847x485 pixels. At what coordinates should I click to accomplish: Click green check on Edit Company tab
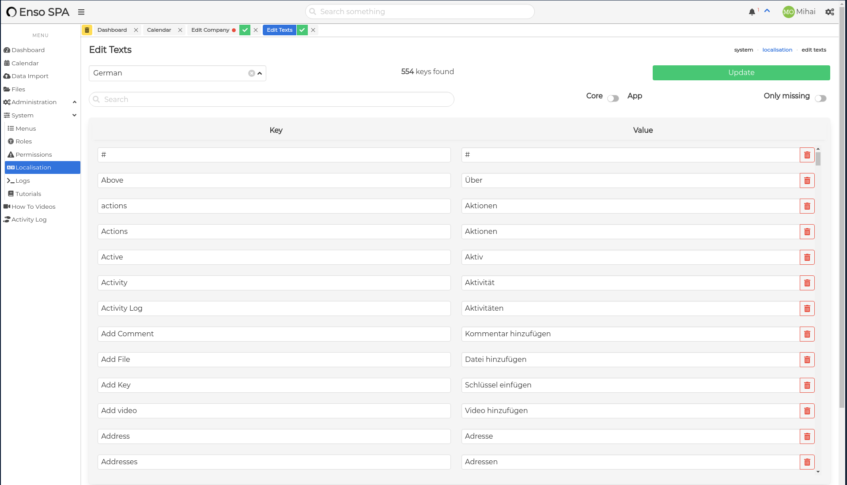coord(245,30)
